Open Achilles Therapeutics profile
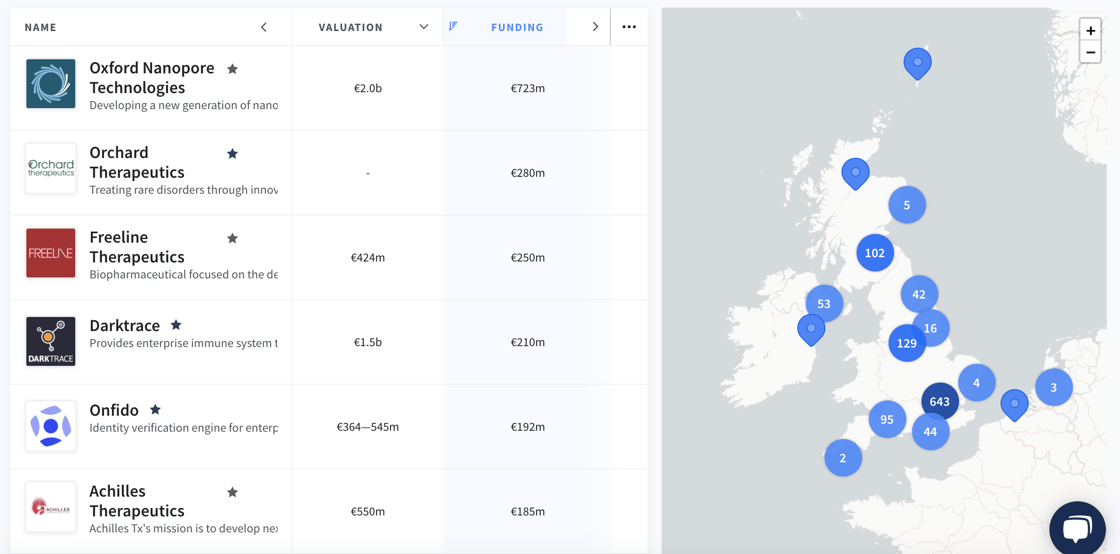The image size is (1120, 554). (x=137, y=501)
